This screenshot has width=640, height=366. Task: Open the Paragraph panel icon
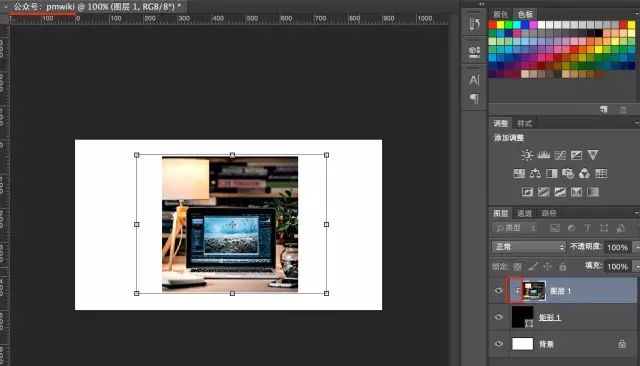(x=473, y=98)
